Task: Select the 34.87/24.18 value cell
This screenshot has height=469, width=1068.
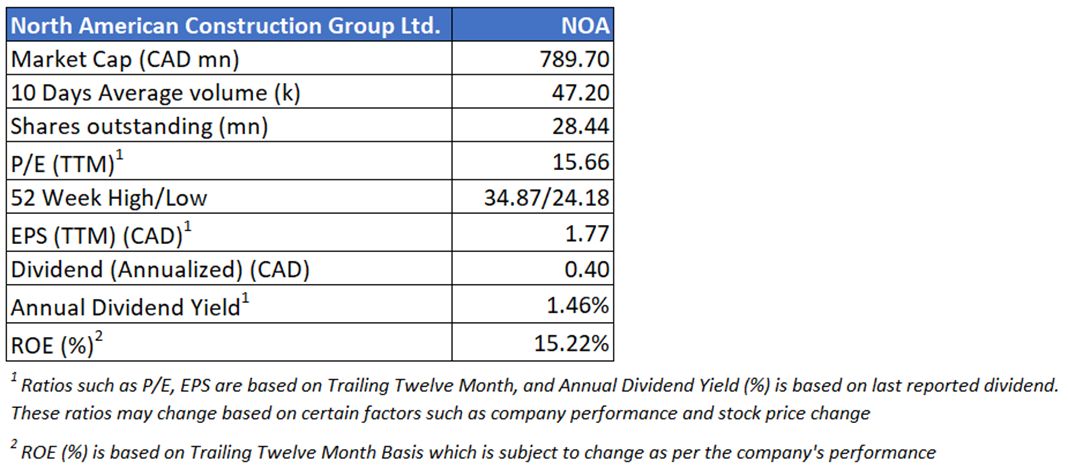Action: pos(548,198)
